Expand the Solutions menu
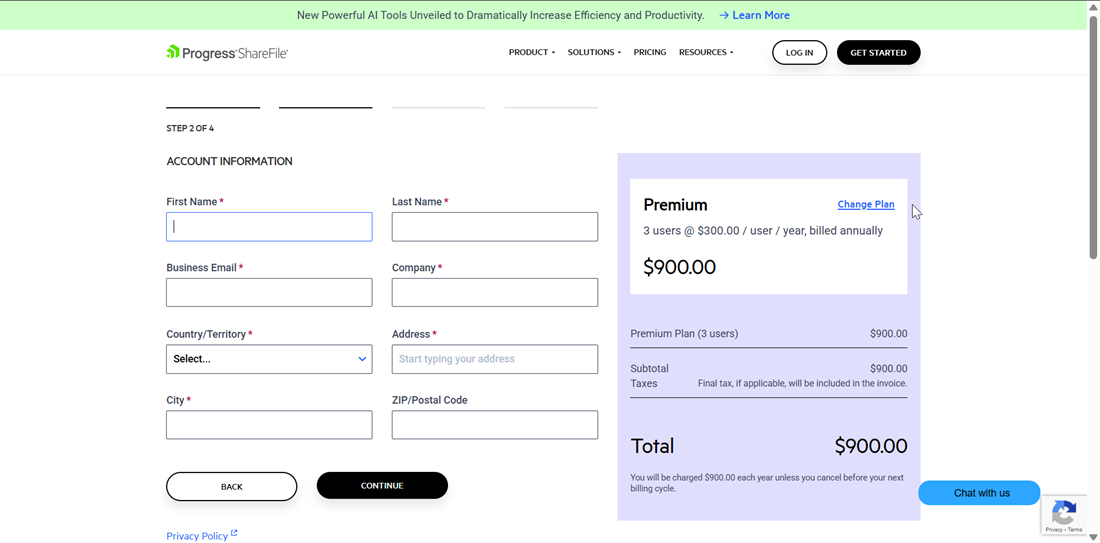Image resolution: width=1100 pixels, height=543 pixels. pos(594,52)
